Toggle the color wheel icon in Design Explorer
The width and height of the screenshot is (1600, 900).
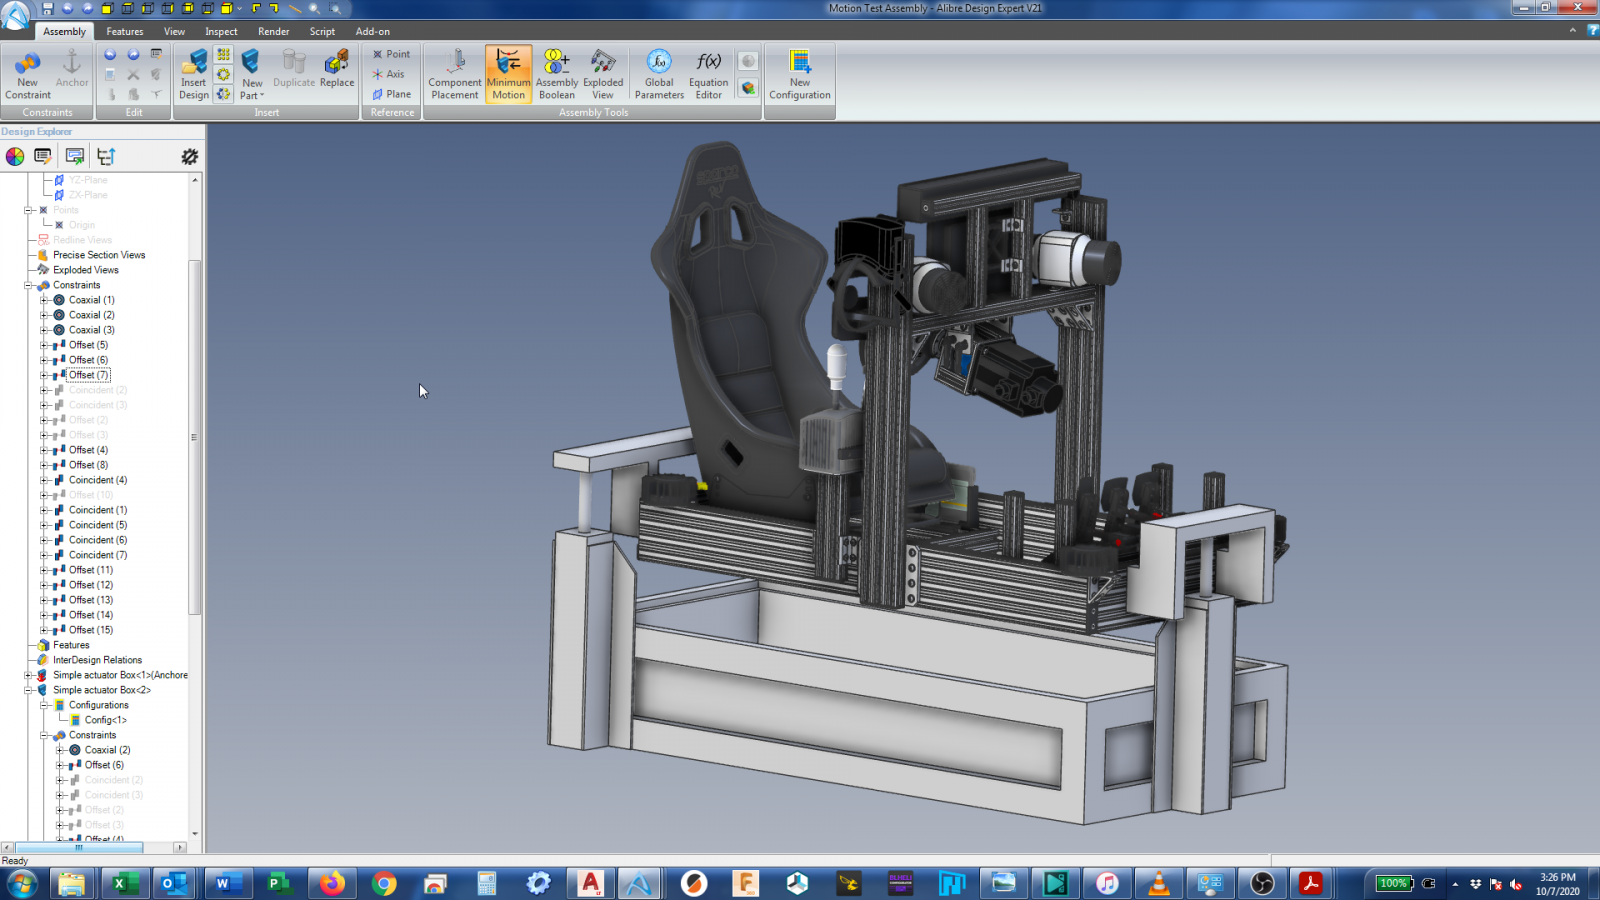coord(15,156)
